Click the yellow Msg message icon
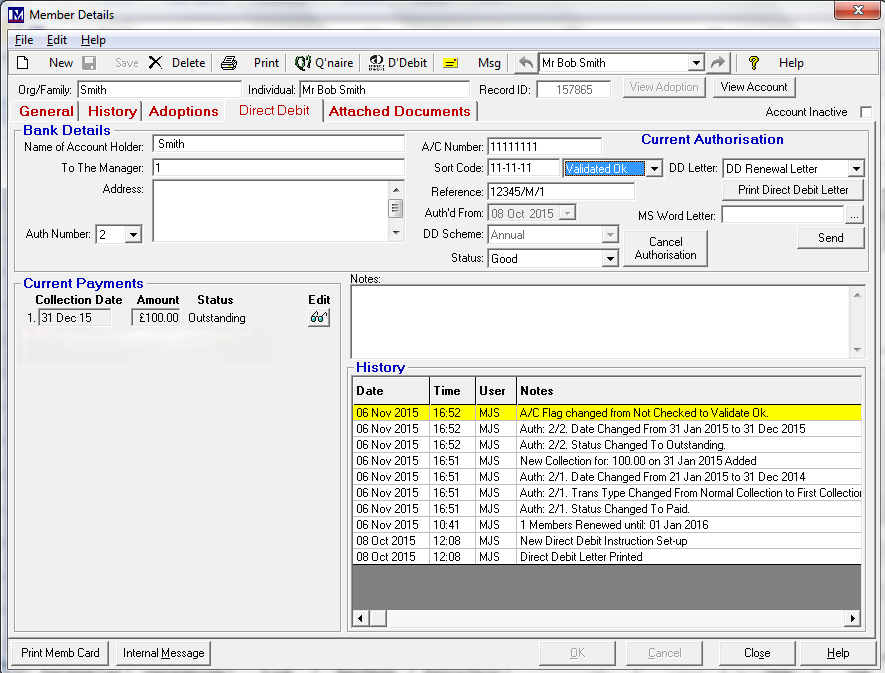This screenshot has height=673, width=885. [451, 63]
